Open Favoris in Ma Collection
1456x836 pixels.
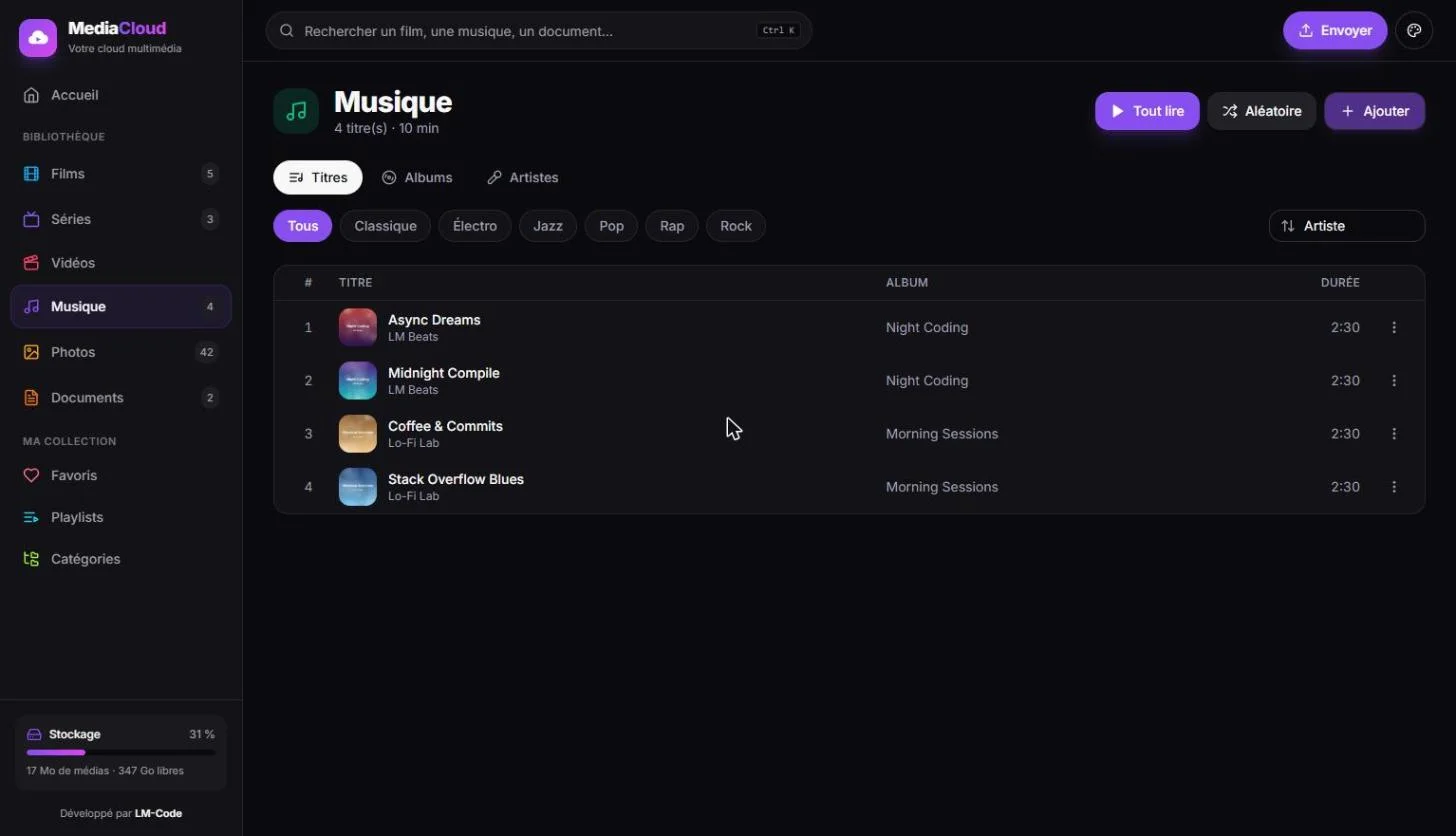[121, 476]
